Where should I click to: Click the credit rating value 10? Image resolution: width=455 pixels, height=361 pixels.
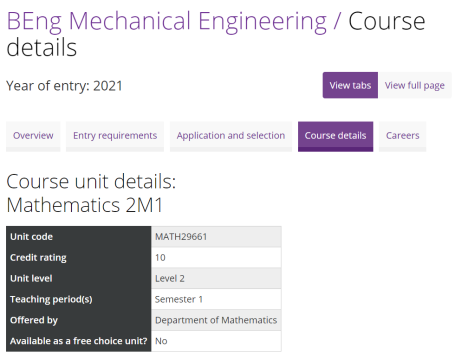click(x=216, y=257)
